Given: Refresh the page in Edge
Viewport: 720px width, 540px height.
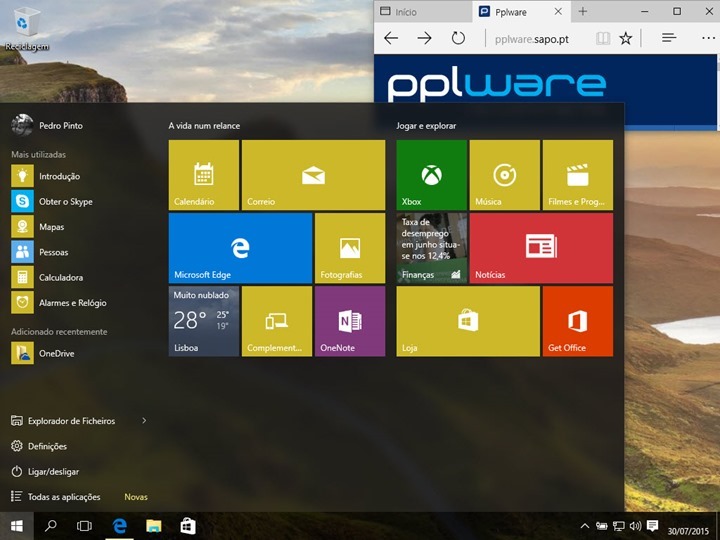Looking at the screenshot, I should point(458,38).
